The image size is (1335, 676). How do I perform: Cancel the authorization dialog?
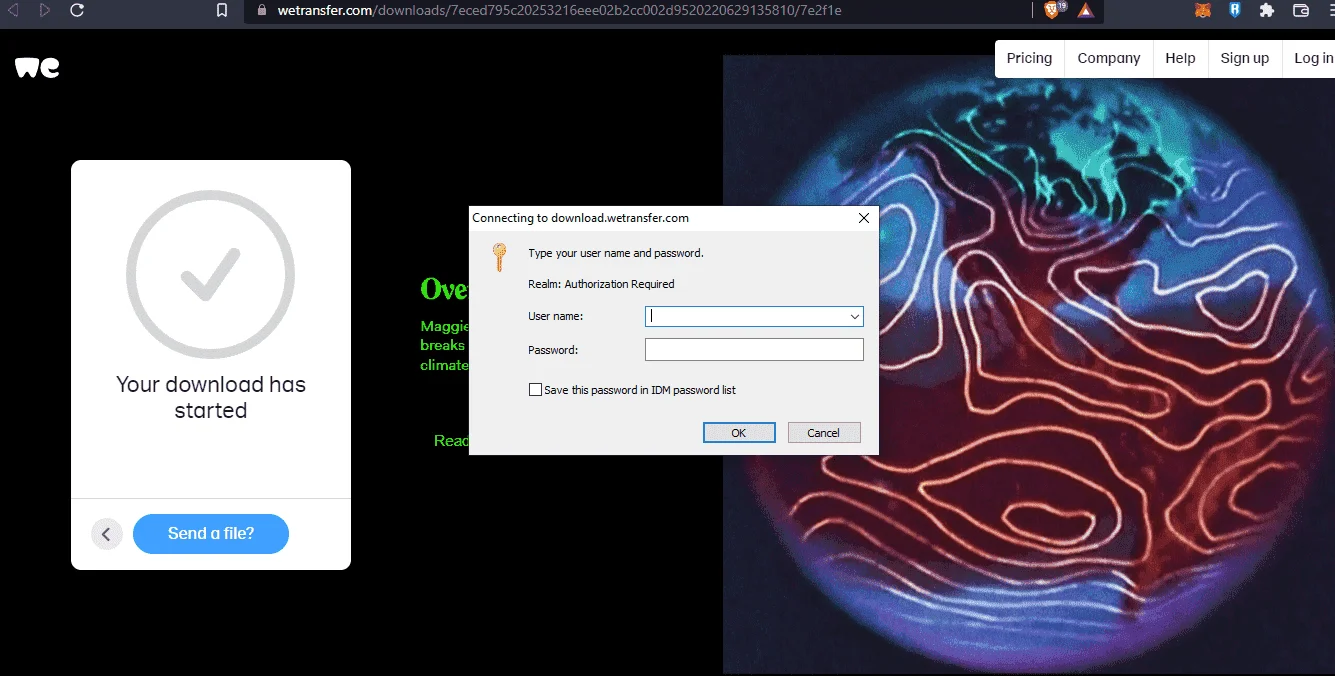[824, 433]
